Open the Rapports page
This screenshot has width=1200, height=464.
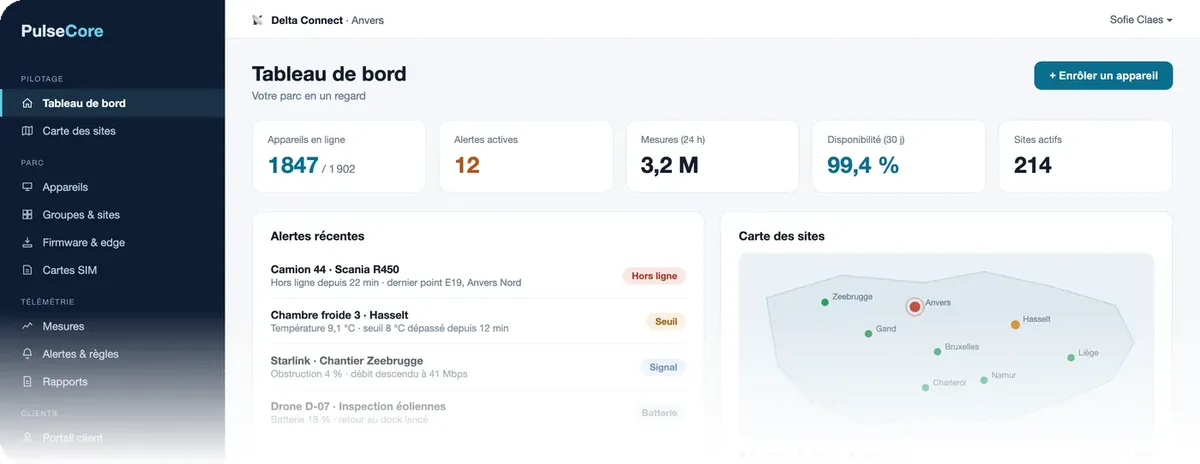tap(112, 382)
